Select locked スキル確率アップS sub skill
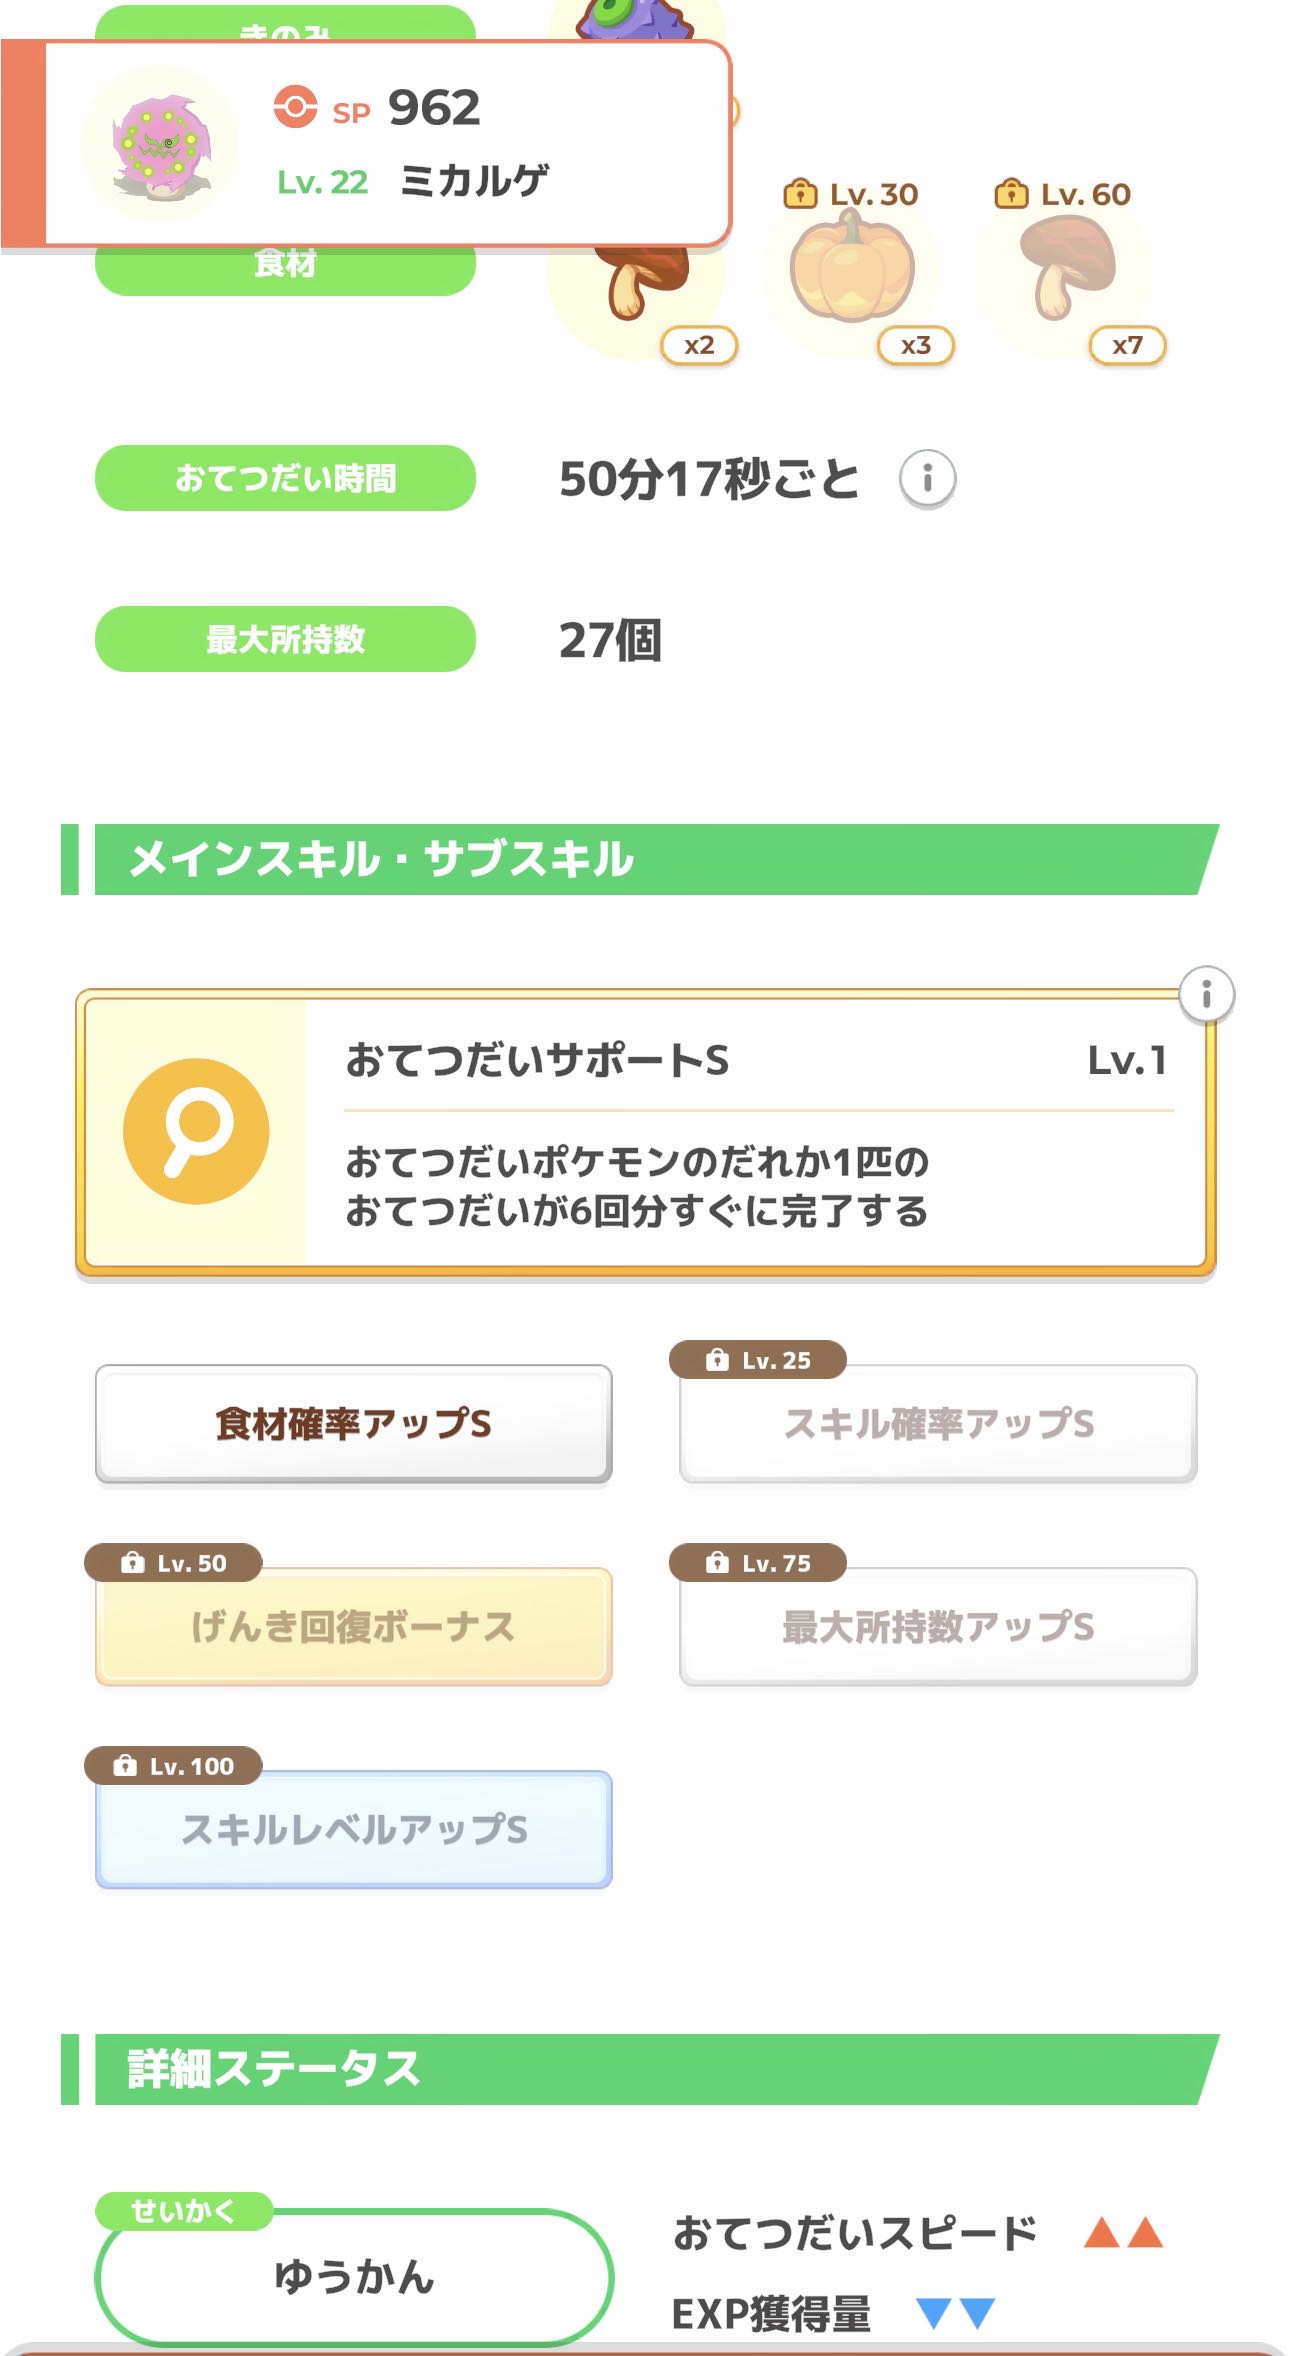The width and height of the screenshot is (1290, 2356). pos(938,1423)
